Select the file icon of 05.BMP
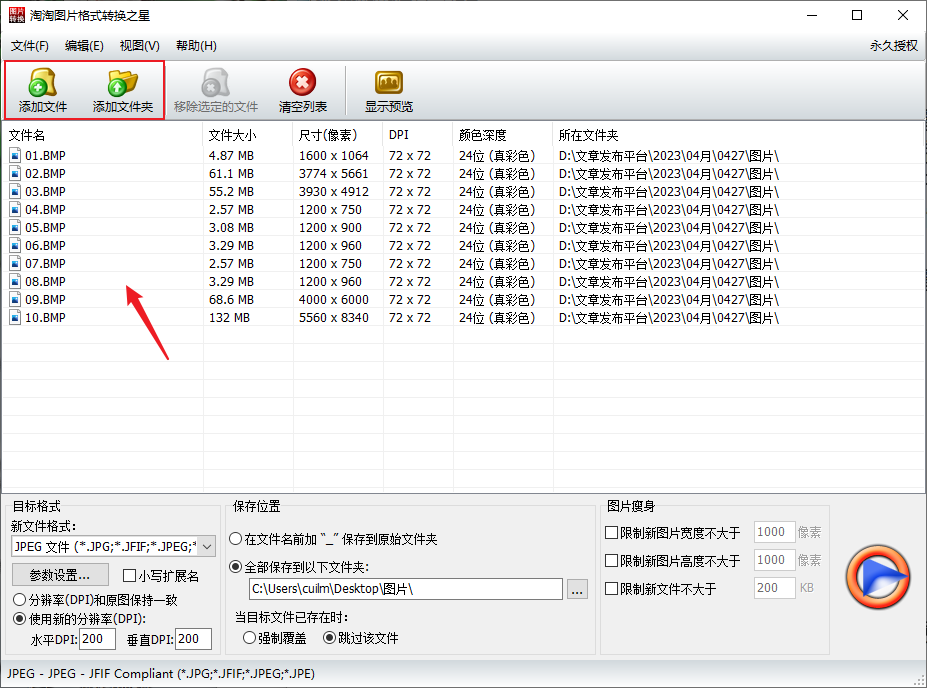The height and width of the screenshot is (688, 927). click(15, 228)
